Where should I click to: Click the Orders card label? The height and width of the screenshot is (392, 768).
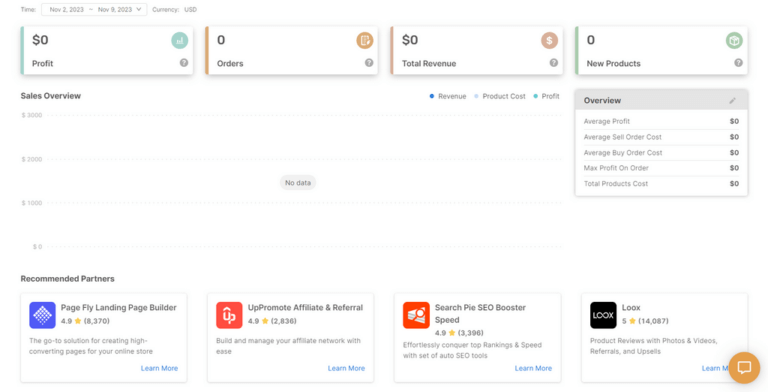pyautogui.click(x=230, y=64)
